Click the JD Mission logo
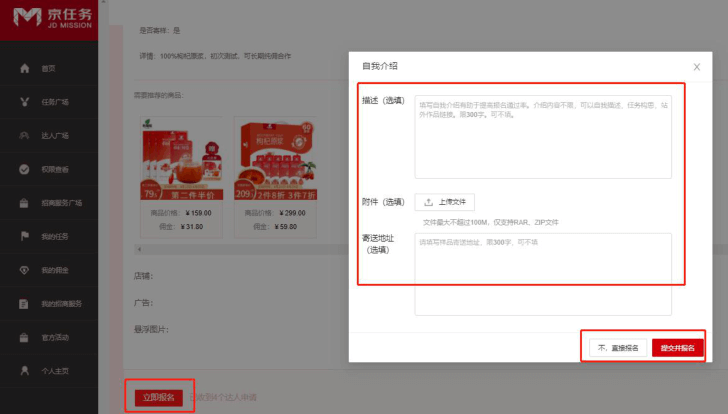Image resolution: width=728 pixels, height=414 pixels. pos(52,18)
